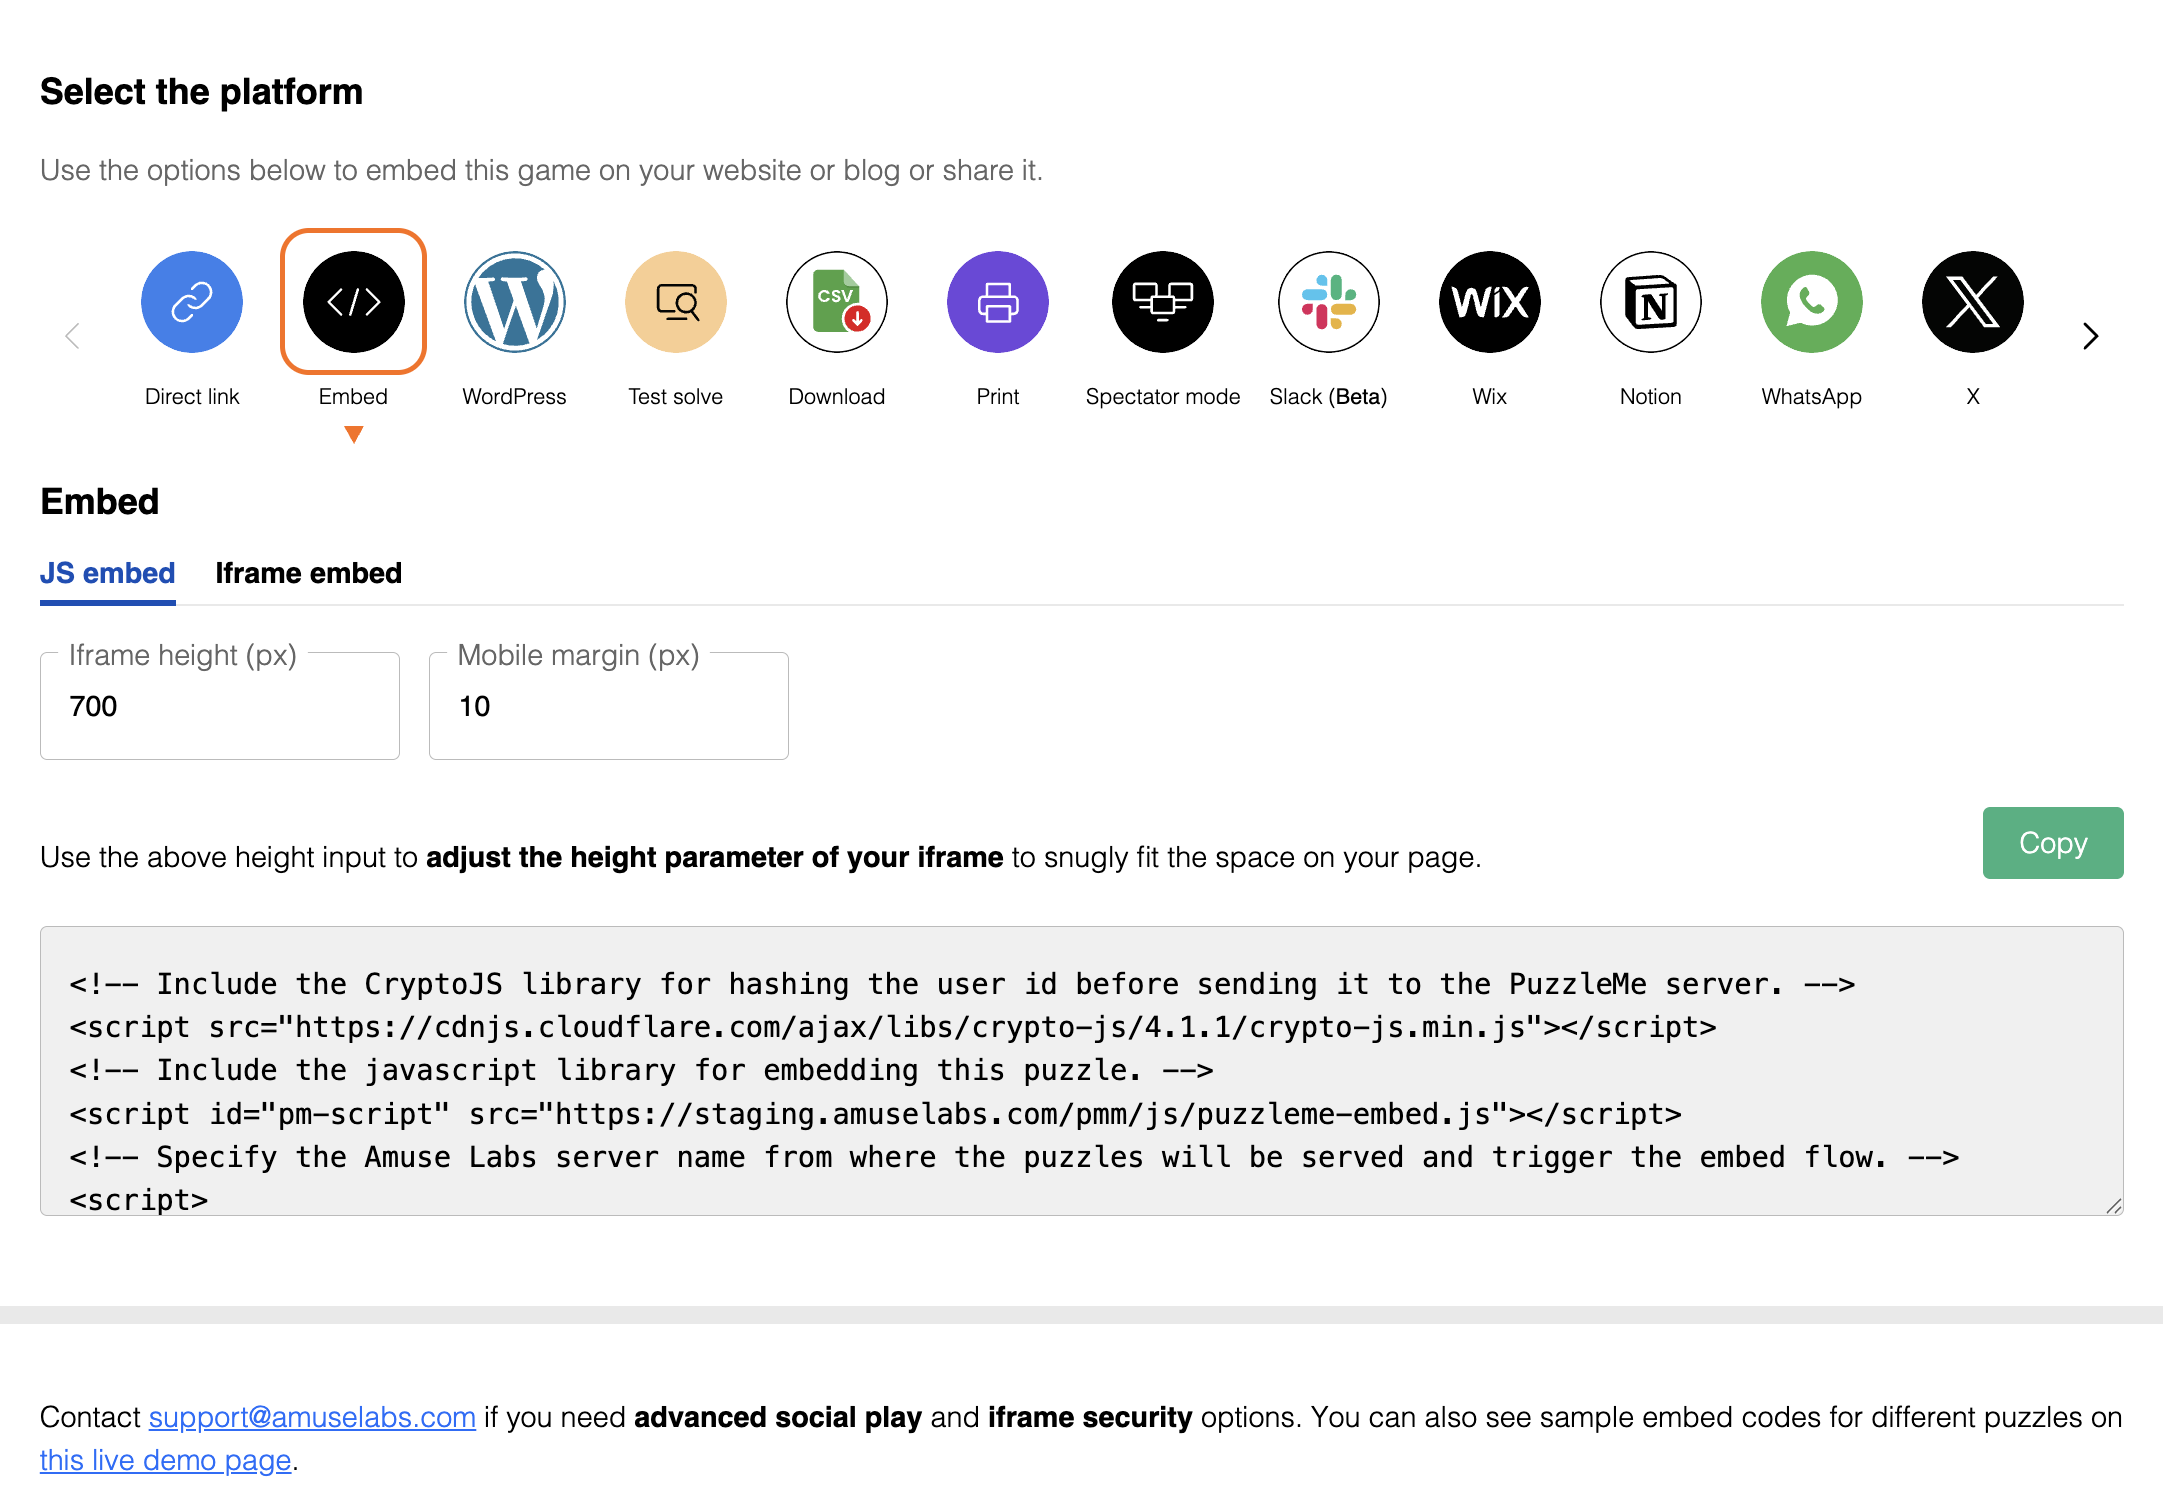This screenshot has width=2163, height=1493.
Task: Open the Print option
Action: 998,302
